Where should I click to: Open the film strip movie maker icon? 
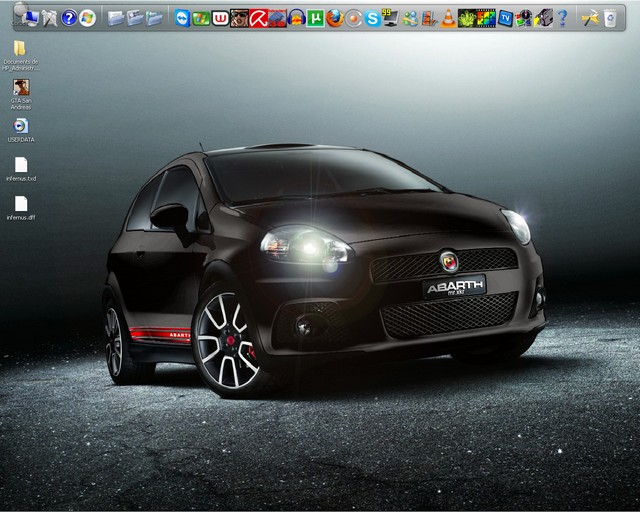click(429, 18)
